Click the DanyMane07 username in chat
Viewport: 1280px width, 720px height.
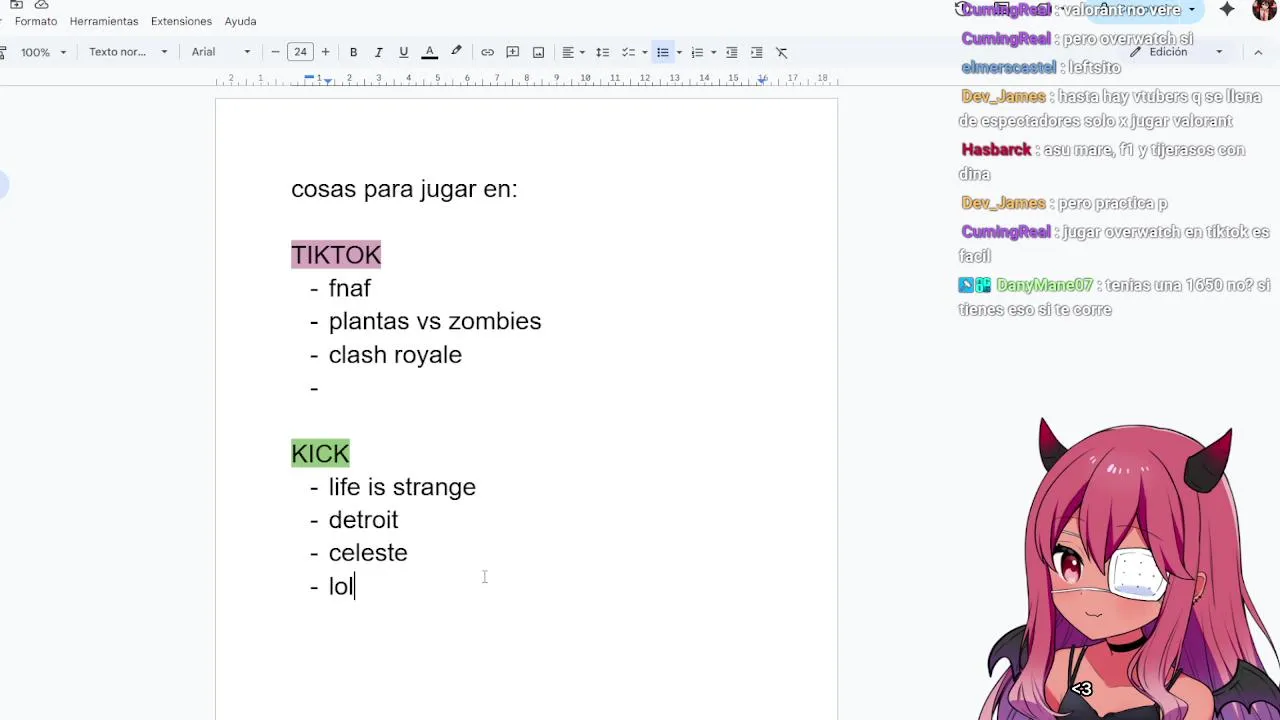pos(1044,285)
